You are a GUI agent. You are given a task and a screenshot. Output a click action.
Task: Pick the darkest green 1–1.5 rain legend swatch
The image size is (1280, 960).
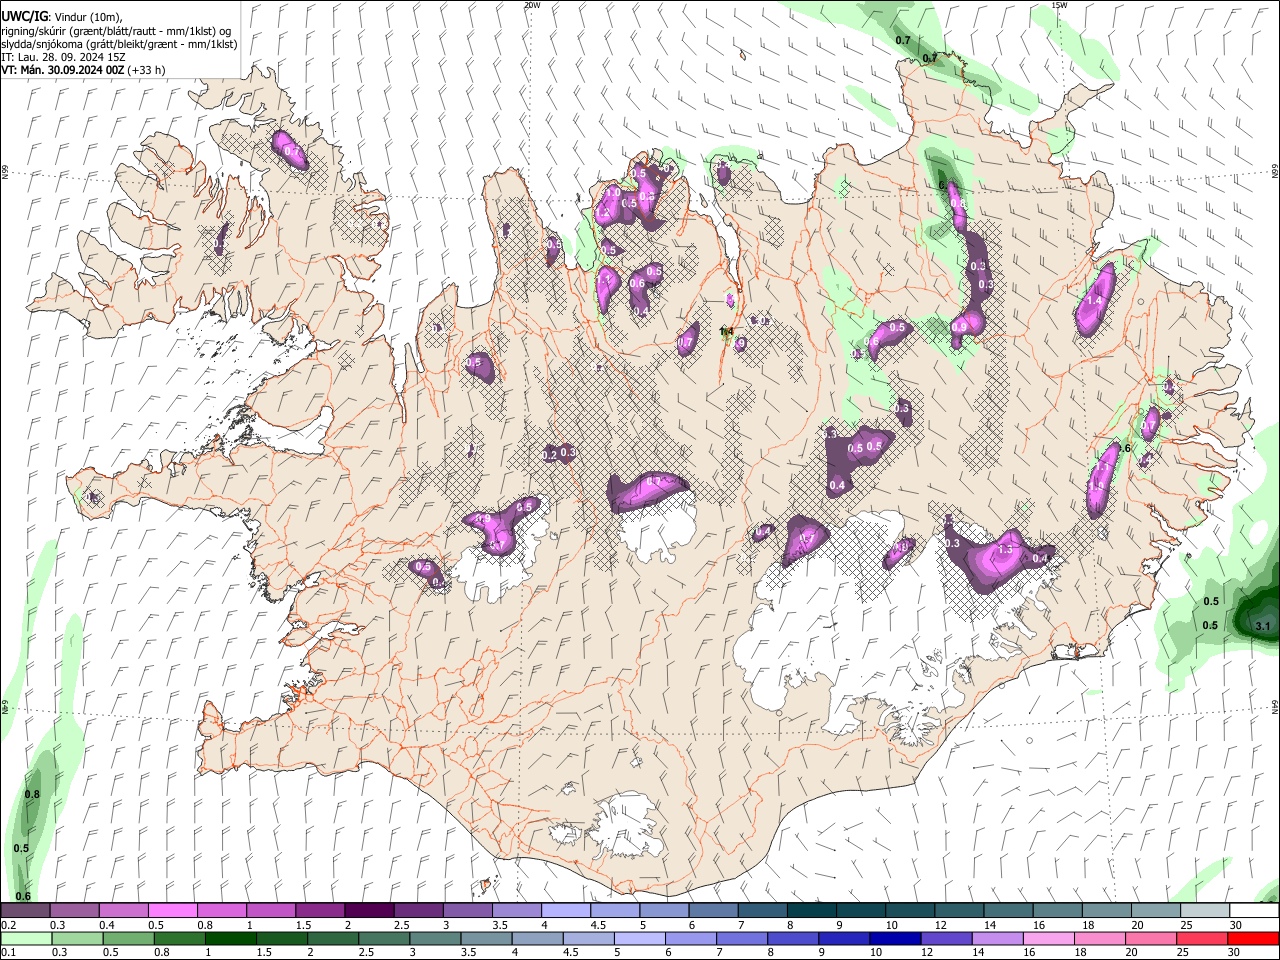[230, 939]
